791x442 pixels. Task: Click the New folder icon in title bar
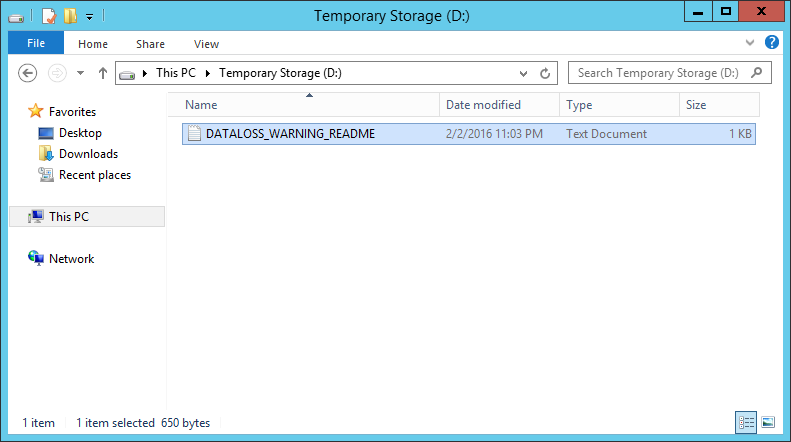click(70, 16)
